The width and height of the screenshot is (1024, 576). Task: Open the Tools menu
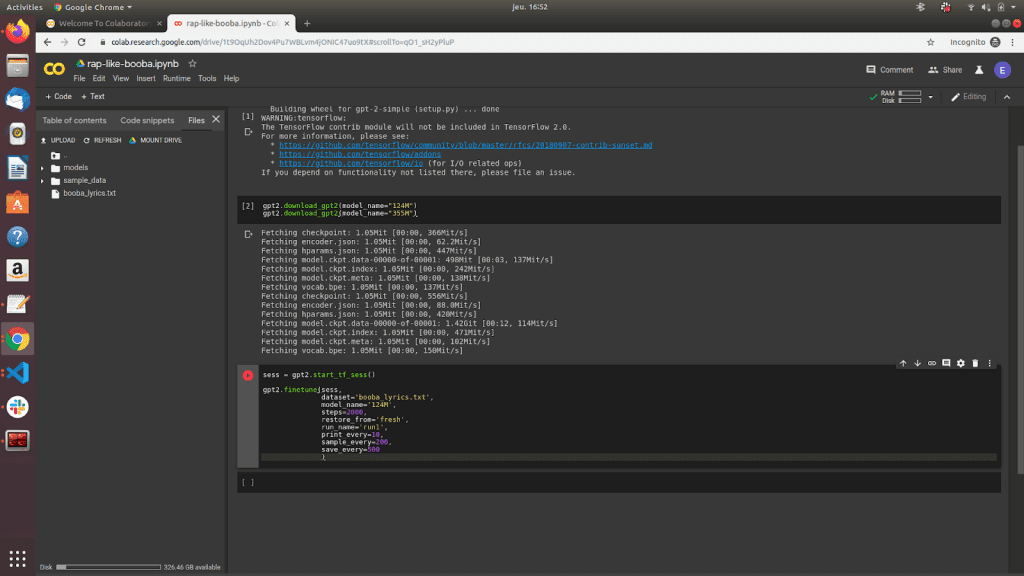tap(207, 78)
